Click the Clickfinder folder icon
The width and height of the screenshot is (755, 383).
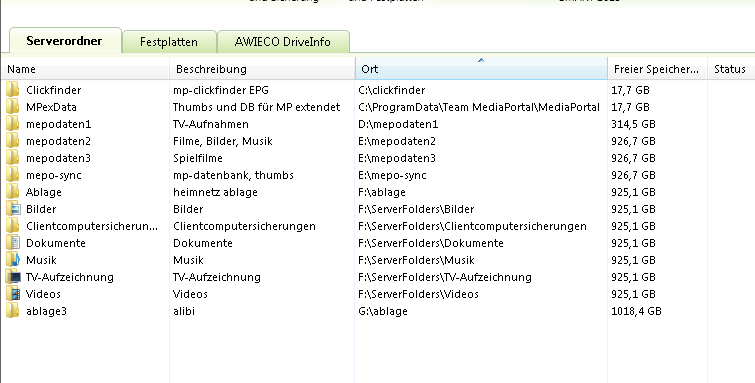[13, 90]
